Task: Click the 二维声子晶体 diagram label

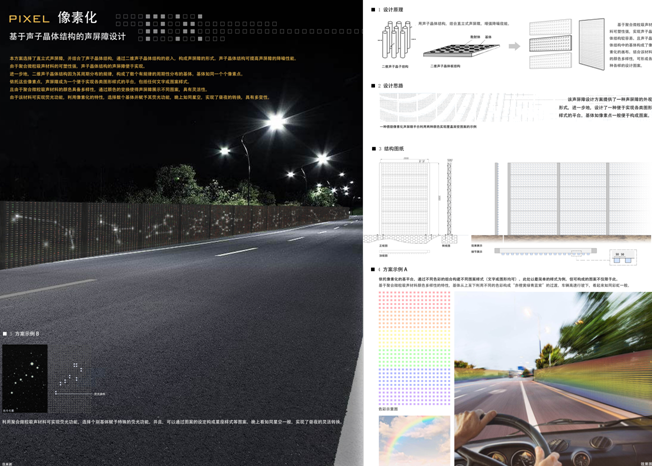Action: [395, 66]
